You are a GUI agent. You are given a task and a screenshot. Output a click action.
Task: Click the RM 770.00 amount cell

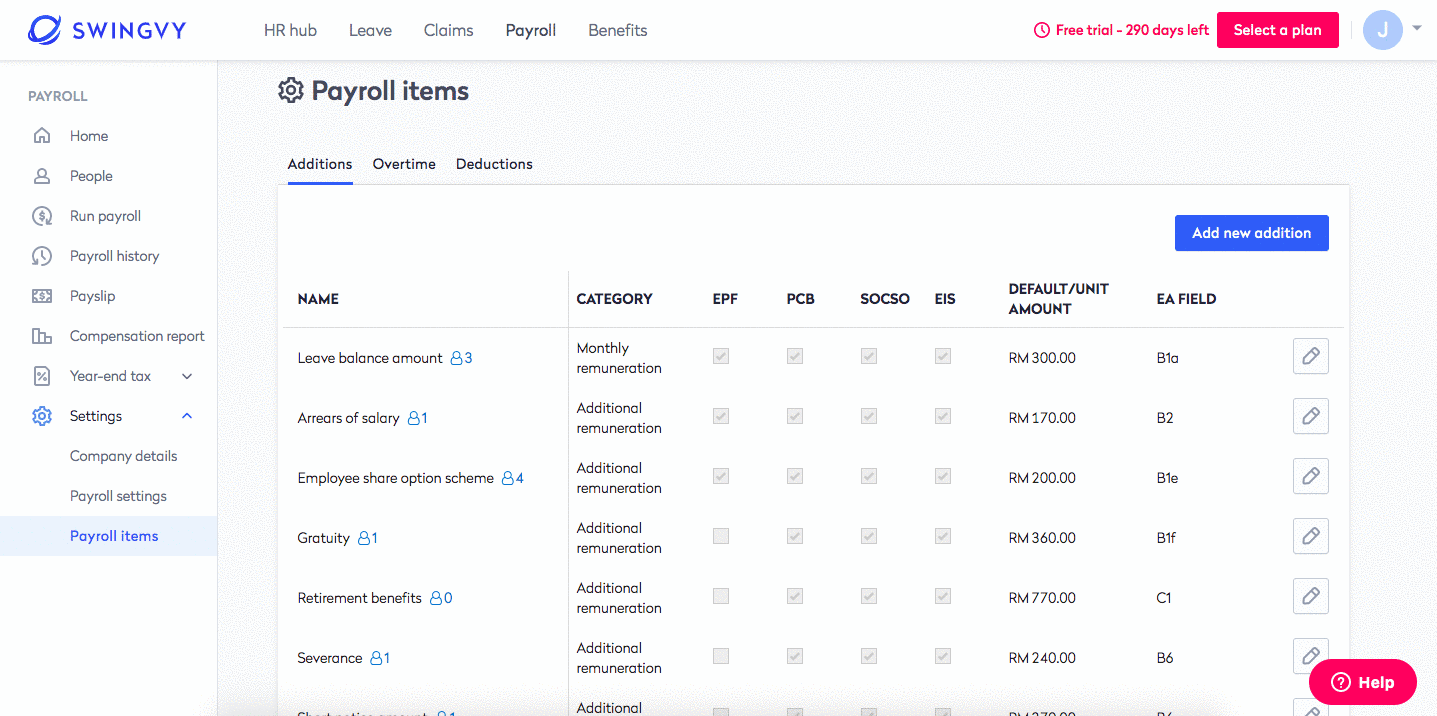tap(1042, 598)
